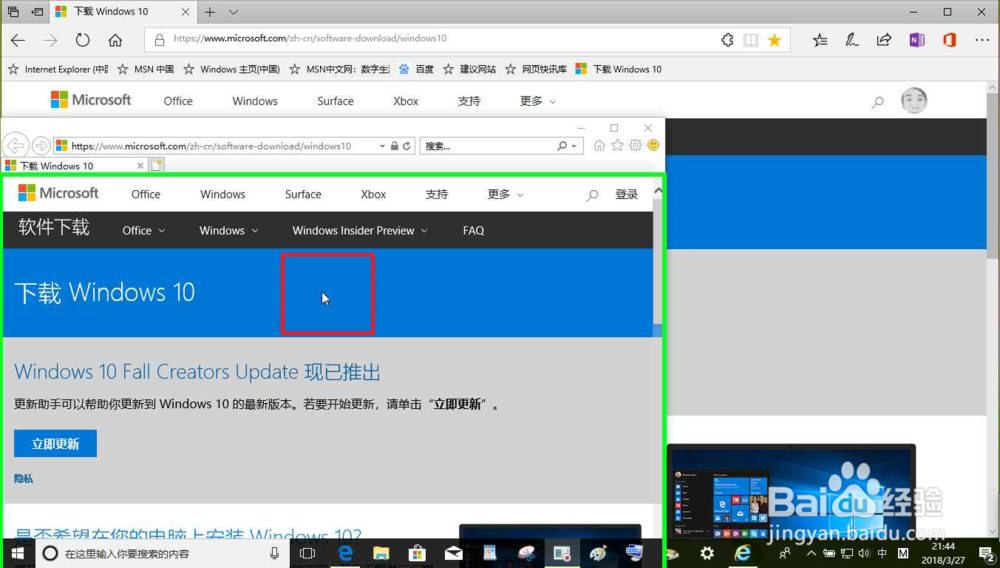Click set these tabs aside icon in Edge
Image resolution: width=1000 pixels, height=568 pixels.
38,11
